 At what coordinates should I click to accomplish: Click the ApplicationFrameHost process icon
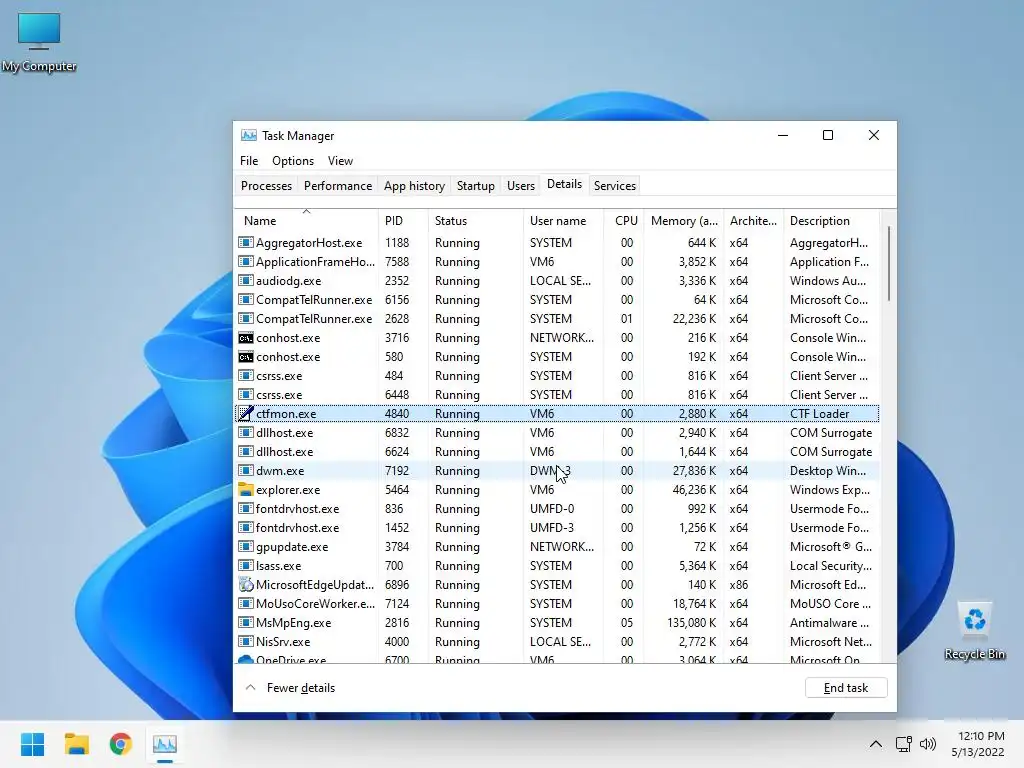click(246, 262)
